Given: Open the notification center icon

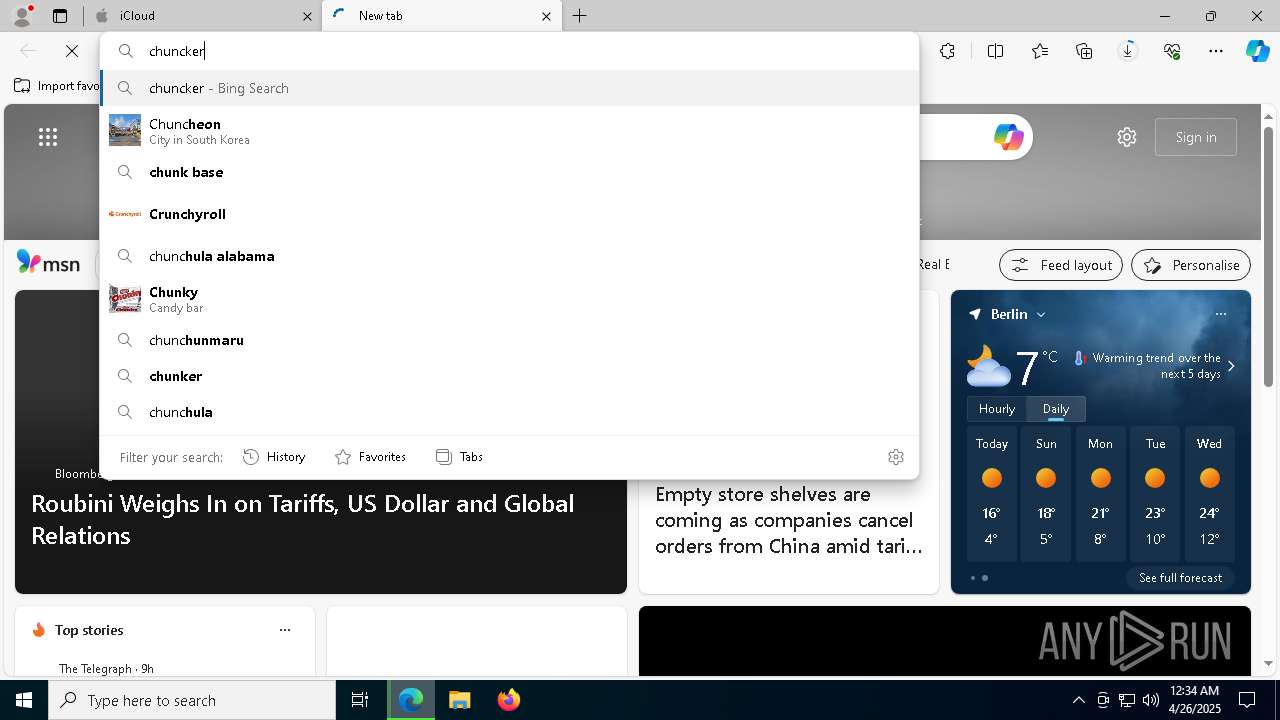Looking at the screenshot, I should [x=1247, y=700].
